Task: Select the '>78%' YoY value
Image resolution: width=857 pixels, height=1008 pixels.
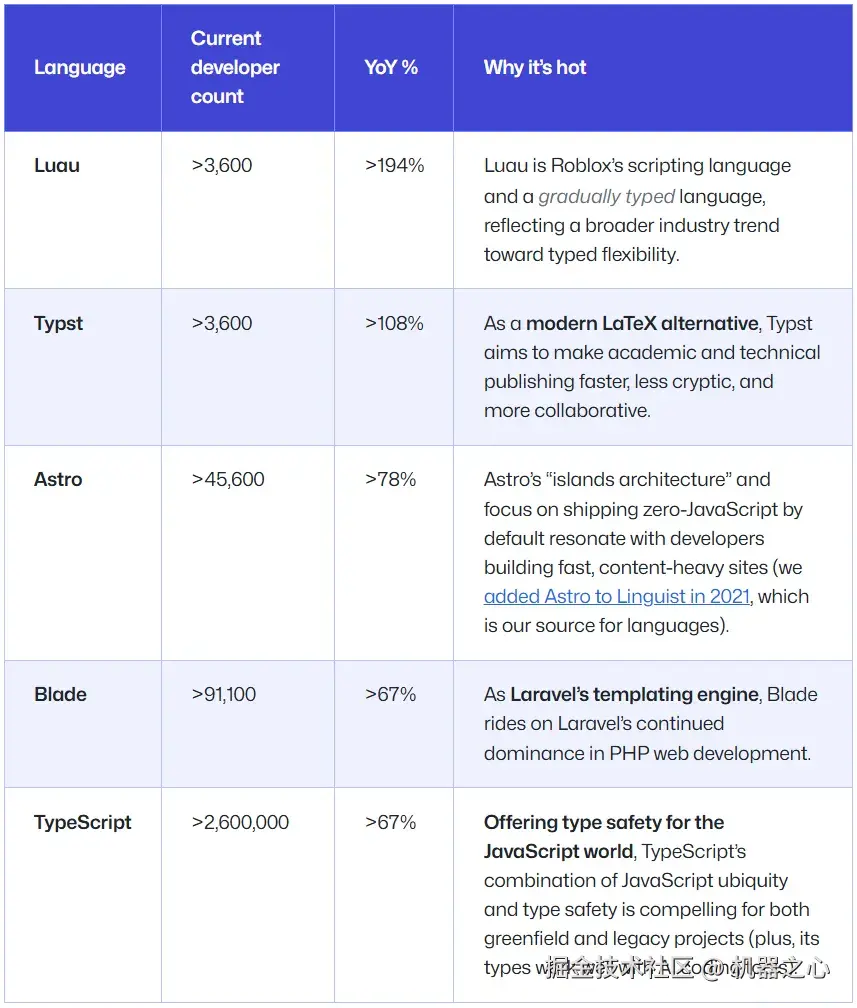Action: [390, 480]
